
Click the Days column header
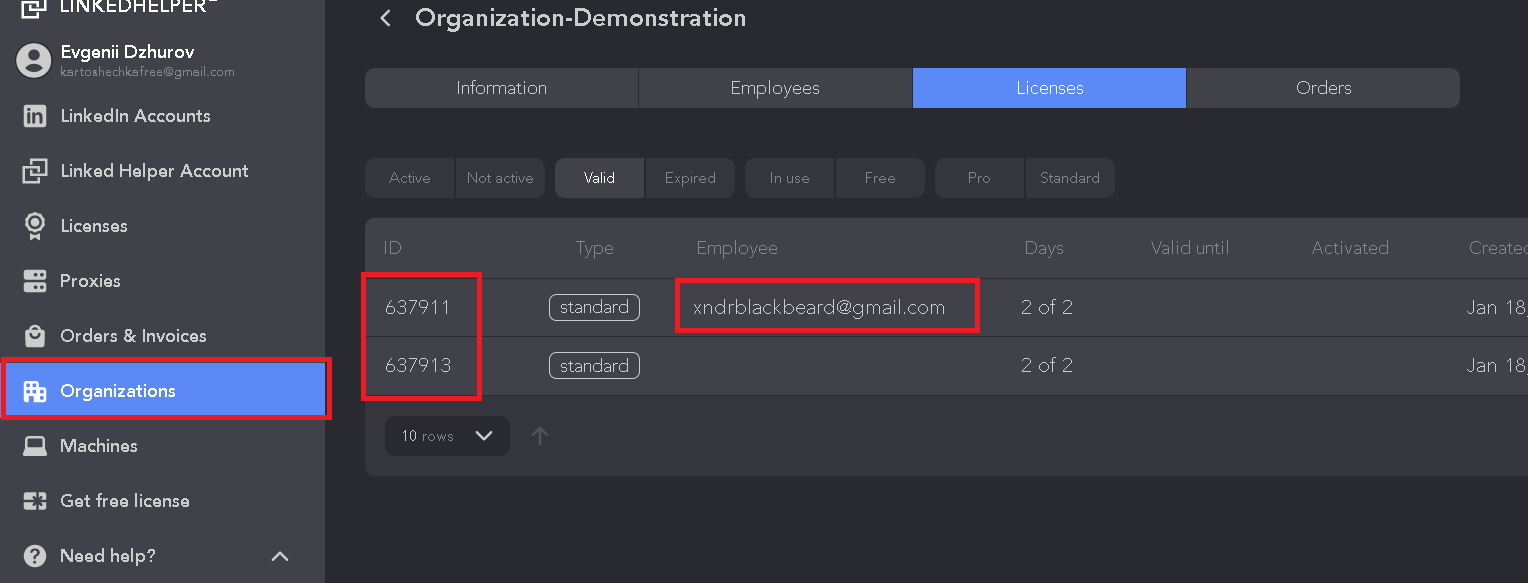pyautogui.click(x=1044, y=248)
